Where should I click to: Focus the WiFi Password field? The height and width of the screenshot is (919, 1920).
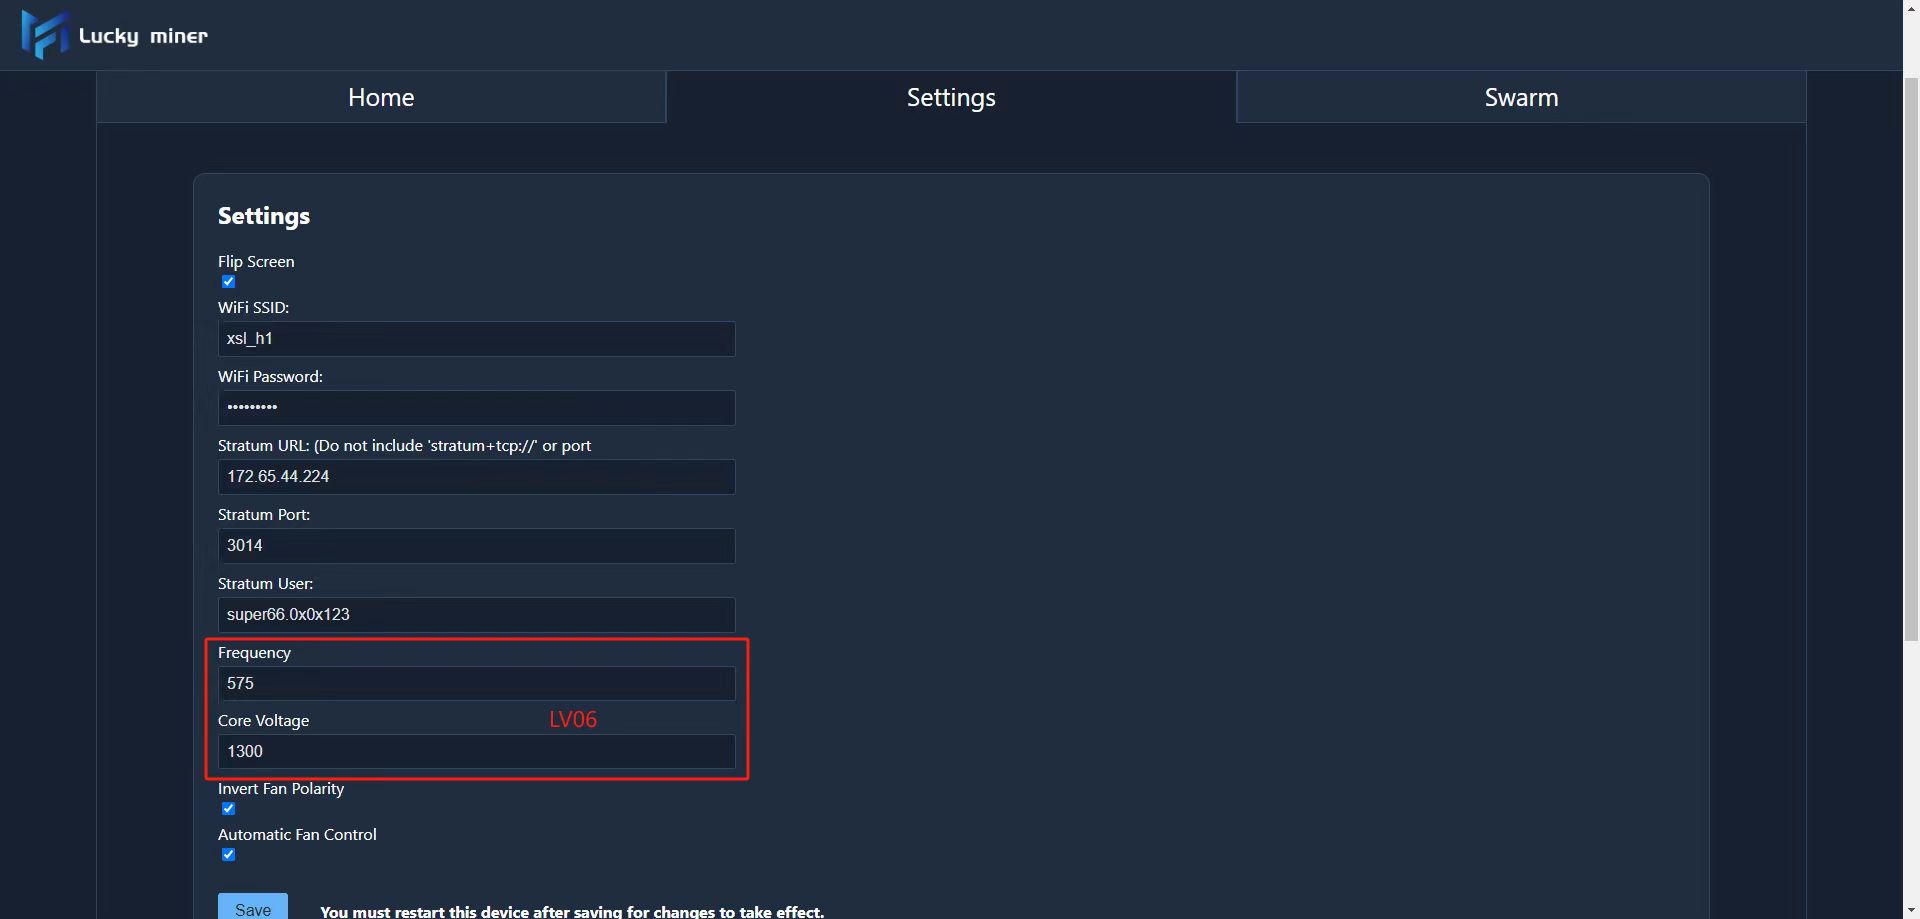point(476,408)
